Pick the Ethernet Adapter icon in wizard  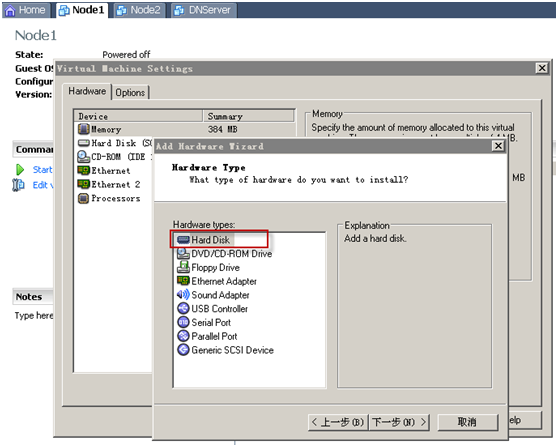pos(183,281)
